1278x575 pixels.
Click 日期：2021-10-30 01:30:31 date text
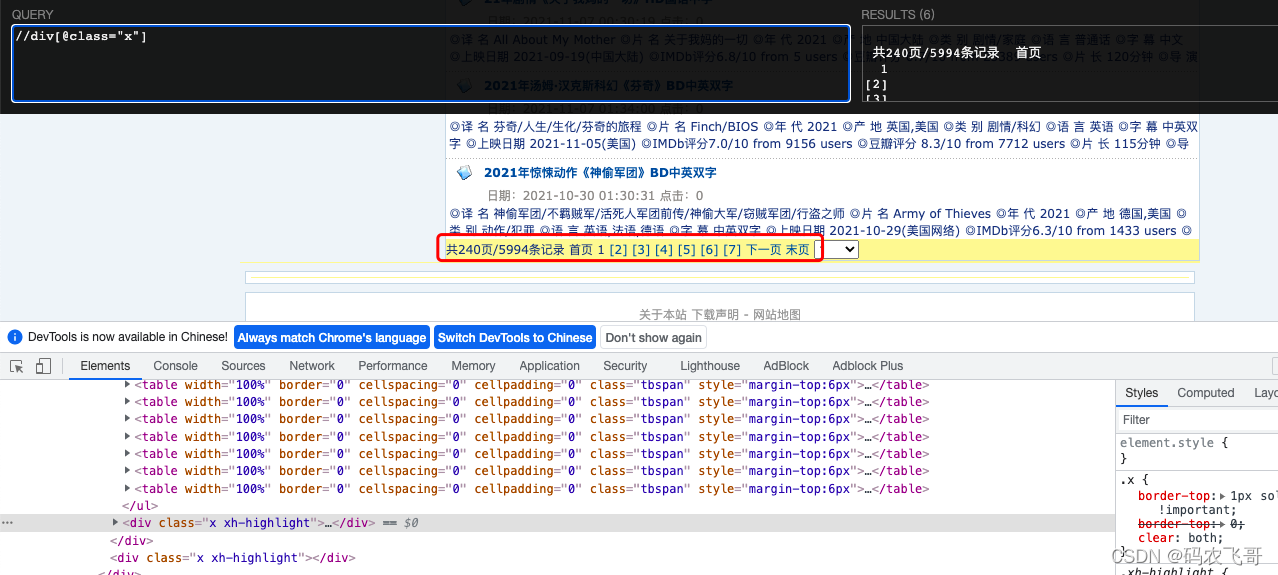point(571,196)
